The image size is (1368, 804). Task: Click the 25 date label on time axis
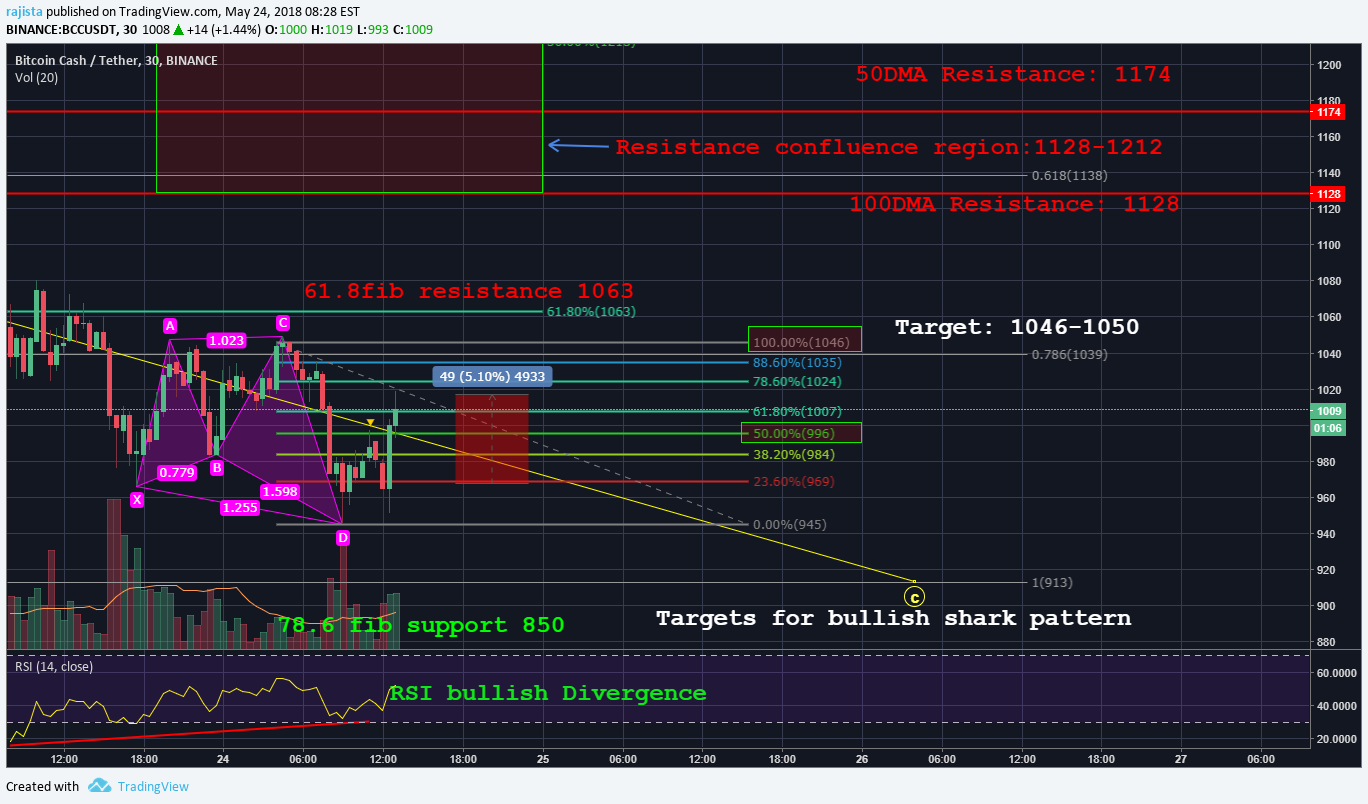click(x=543, y=759)
